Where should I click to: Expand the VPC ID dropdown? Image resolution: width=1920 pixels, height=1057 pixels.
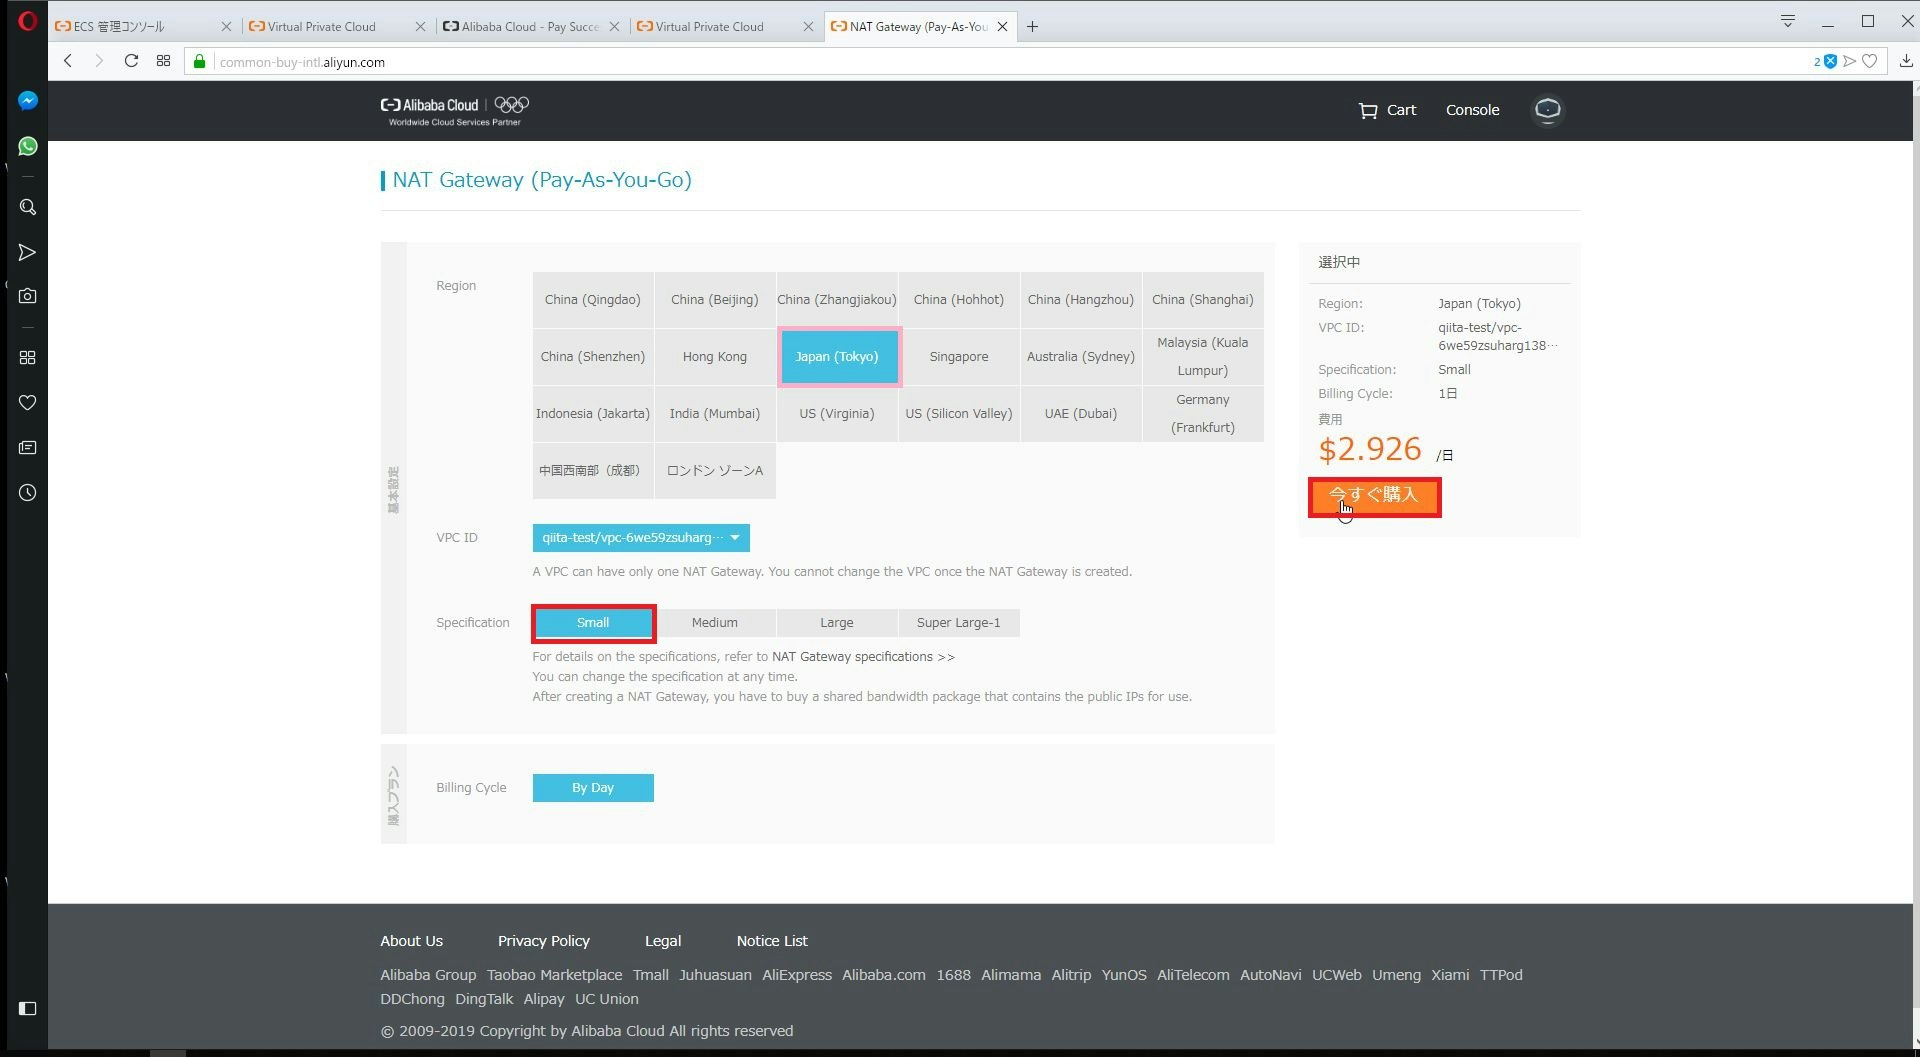tap(641, 538)
